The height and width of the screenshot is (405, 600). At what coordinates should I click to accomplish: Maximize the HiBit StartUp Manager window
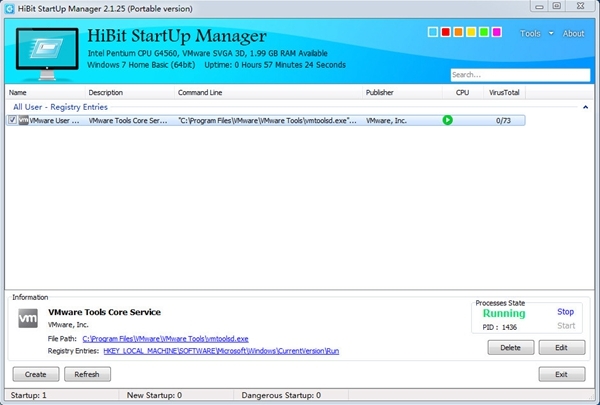pyautogui.click(x=557, y=6)
